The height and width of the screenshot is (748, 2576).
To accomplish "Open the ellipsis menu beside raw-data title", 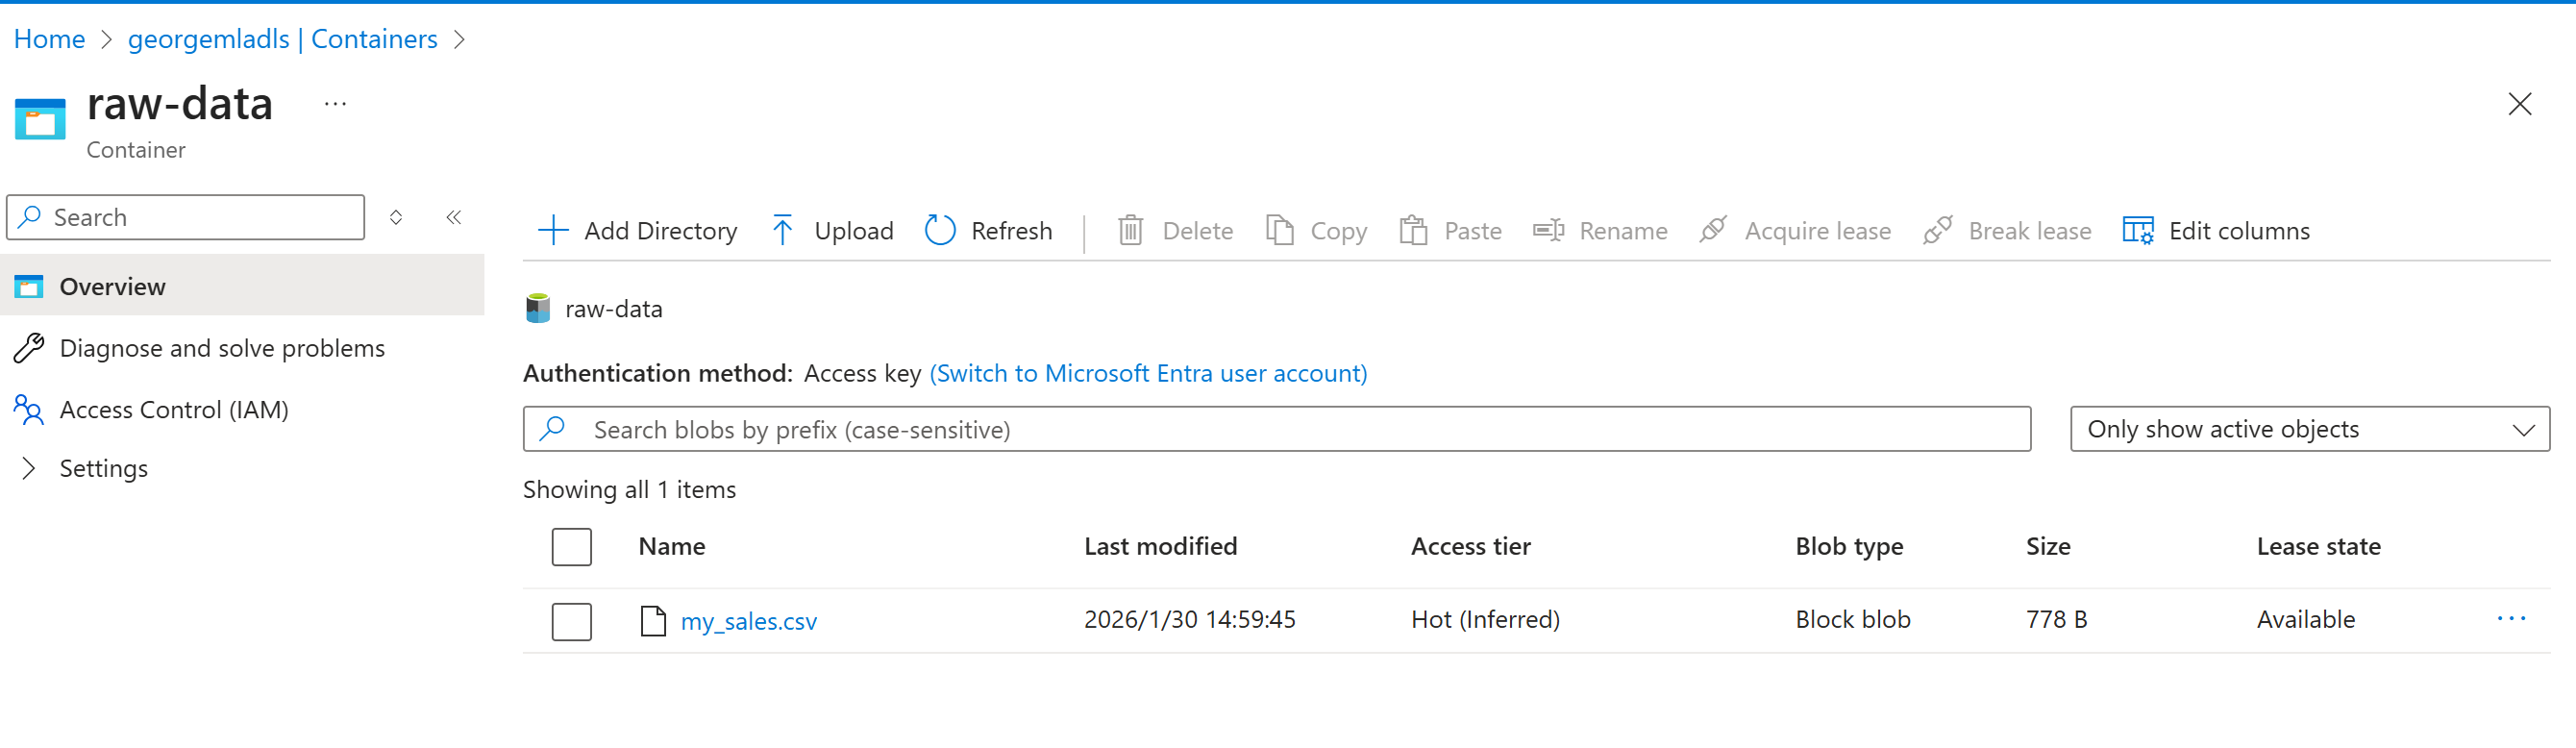I will click(335, 104).
